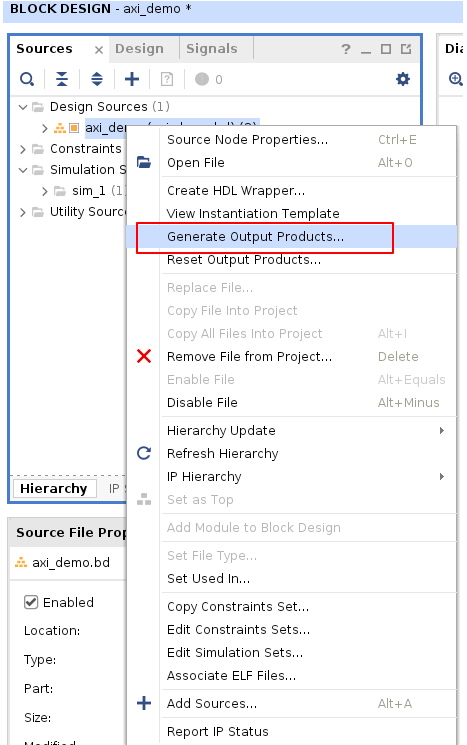The height and width of the screenshot is (745, 467).
Task: Select Reset Output Products
Action: click(291, 260)
